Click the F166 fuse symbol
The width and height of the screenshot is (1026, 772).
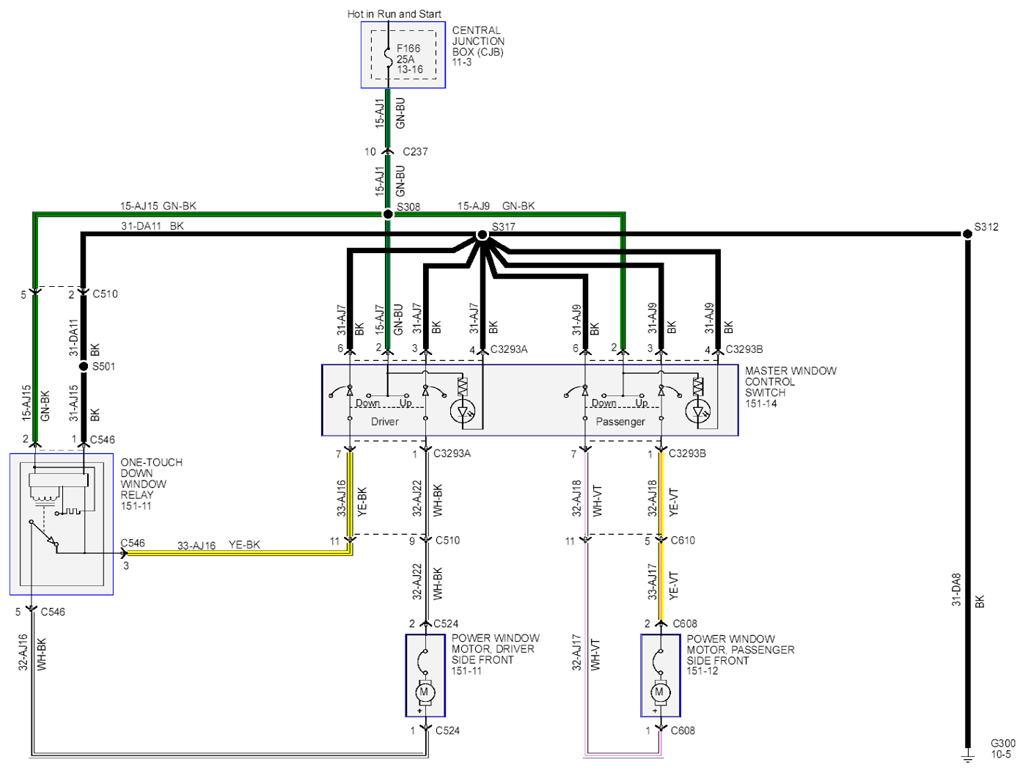coord(388,59)
